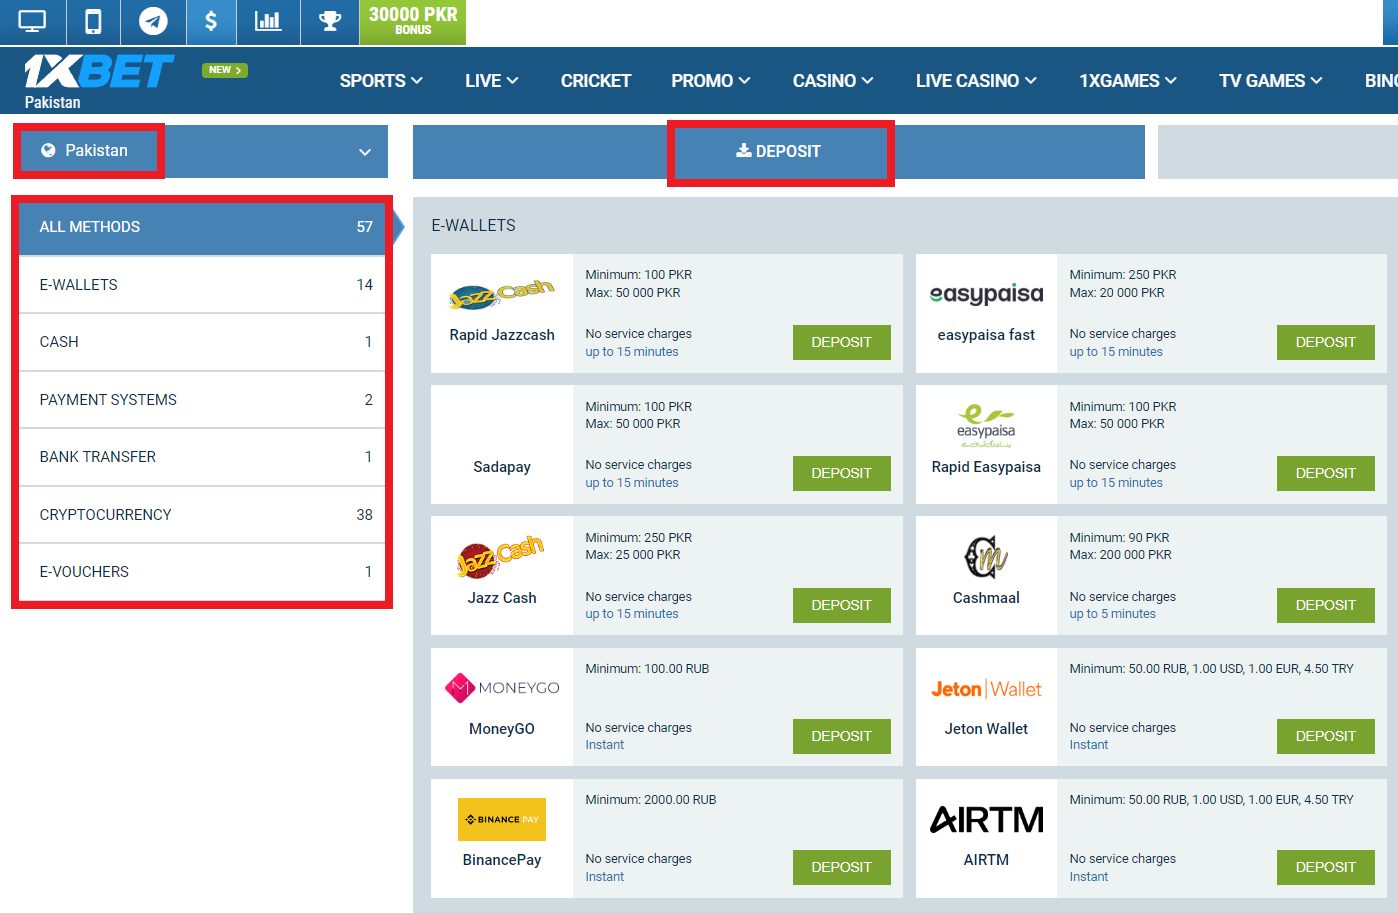Click the Rapid Jazzcash logo

pyautogui.click(x=501, y=293)
